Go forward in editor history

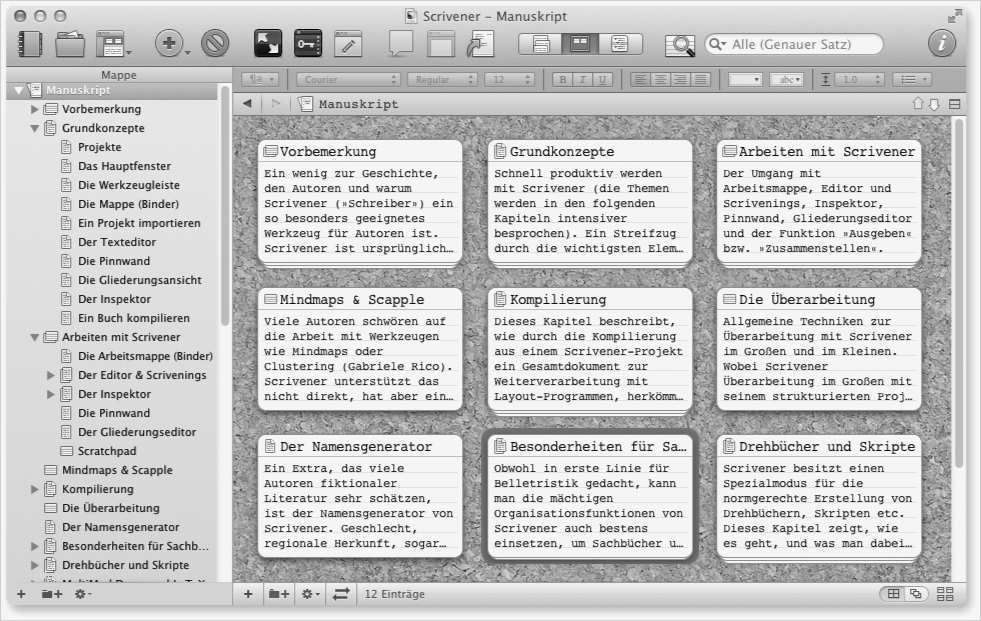click(275, 104)
